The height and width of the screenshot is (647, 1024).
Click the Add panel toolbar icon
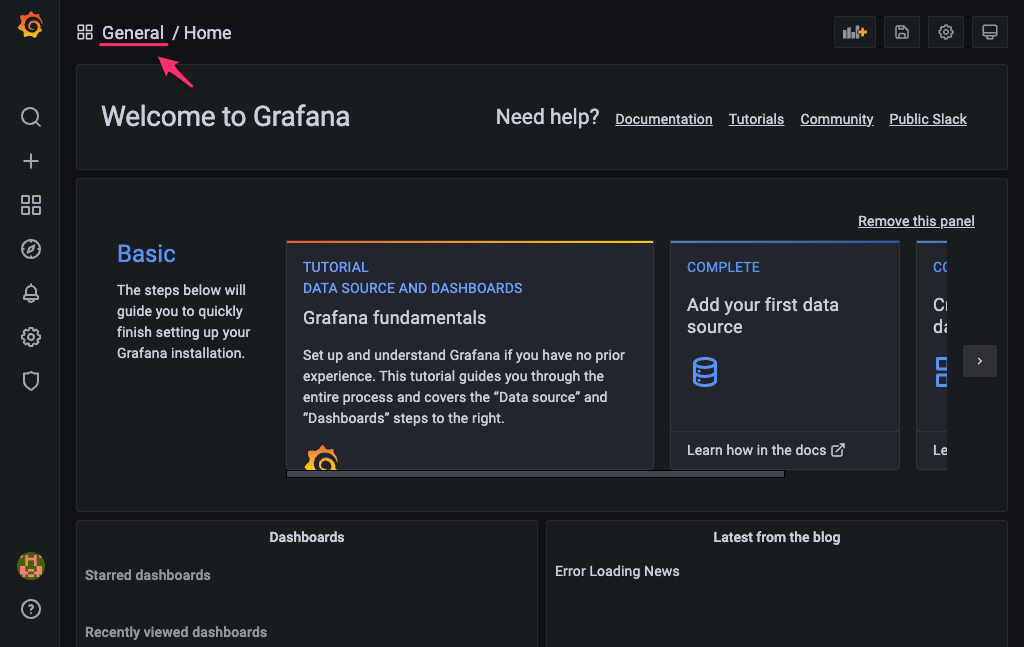coord(854,32)
